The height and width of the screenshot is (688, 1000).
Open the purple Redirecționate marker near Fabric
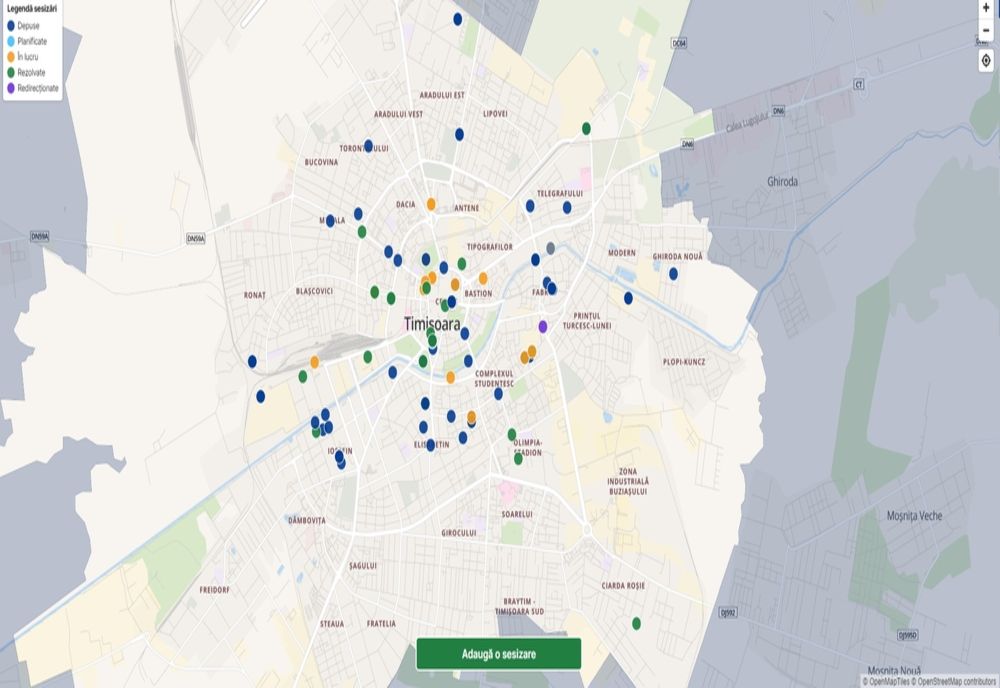(543, 327)
